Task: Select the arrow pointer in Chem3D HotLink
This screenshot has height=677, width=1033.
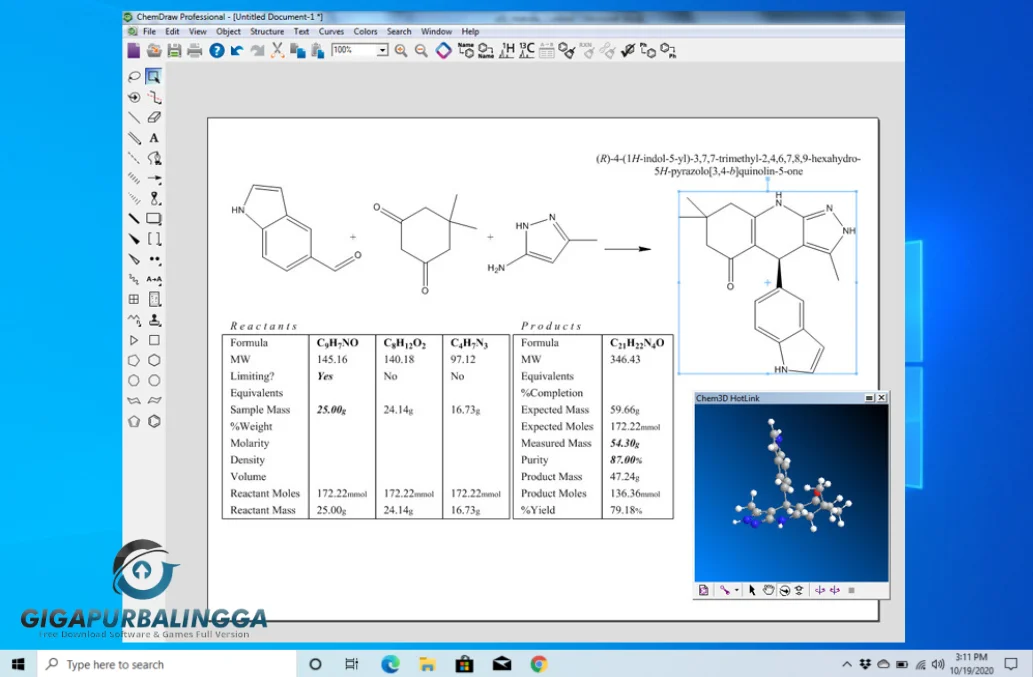Action: [x=752, y=590]
